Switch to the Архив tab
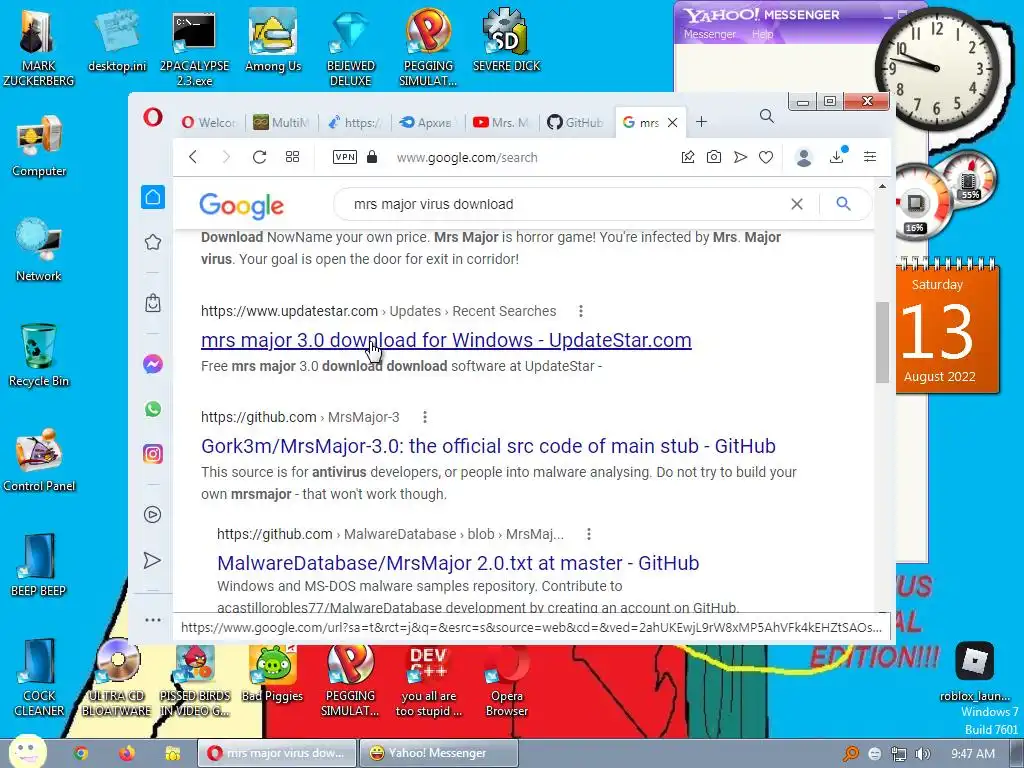The image size is (1024, 768). [x=426, y=122]
